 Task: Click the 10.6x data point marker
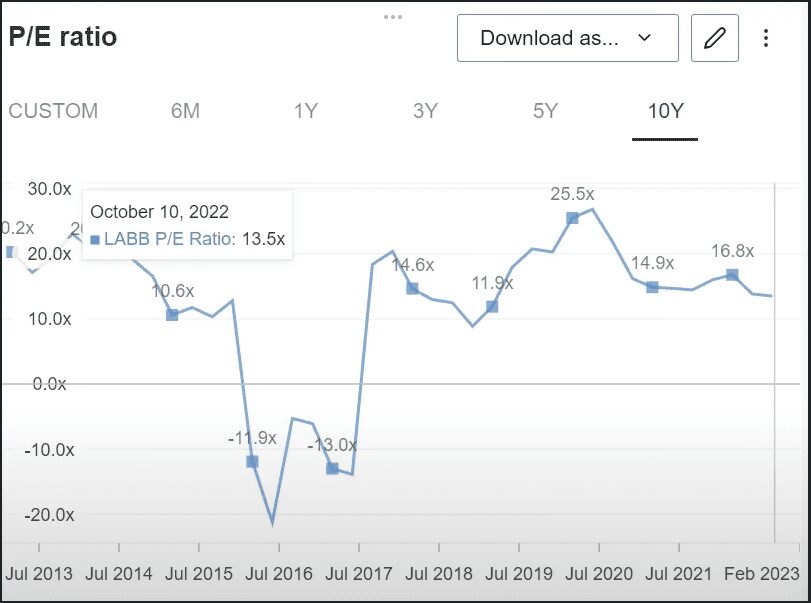pos(172,315)
